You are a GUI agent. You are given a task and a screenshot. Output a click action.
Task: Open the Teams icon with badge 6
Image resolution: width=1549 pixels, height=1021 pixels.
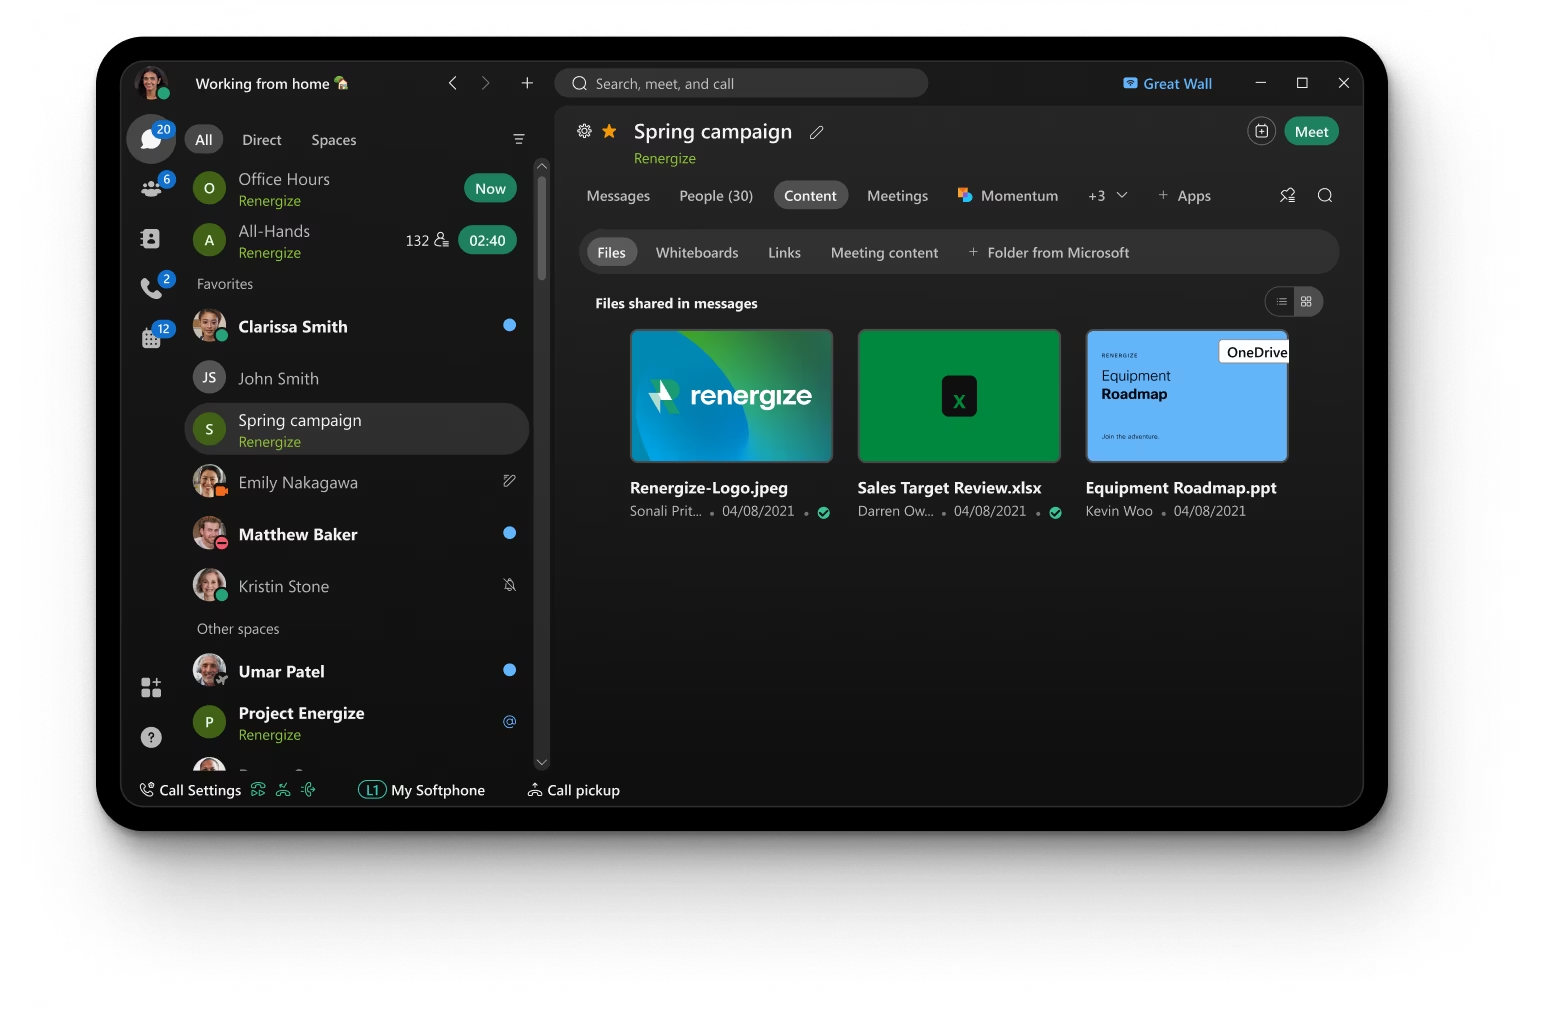pos(152,187)
